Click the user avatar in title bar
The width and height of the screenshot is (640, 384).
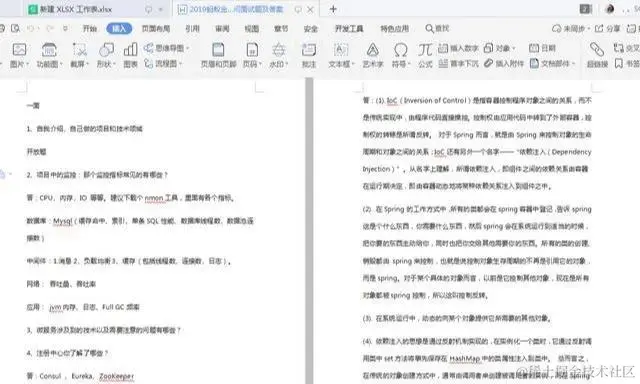coord(610,9)
